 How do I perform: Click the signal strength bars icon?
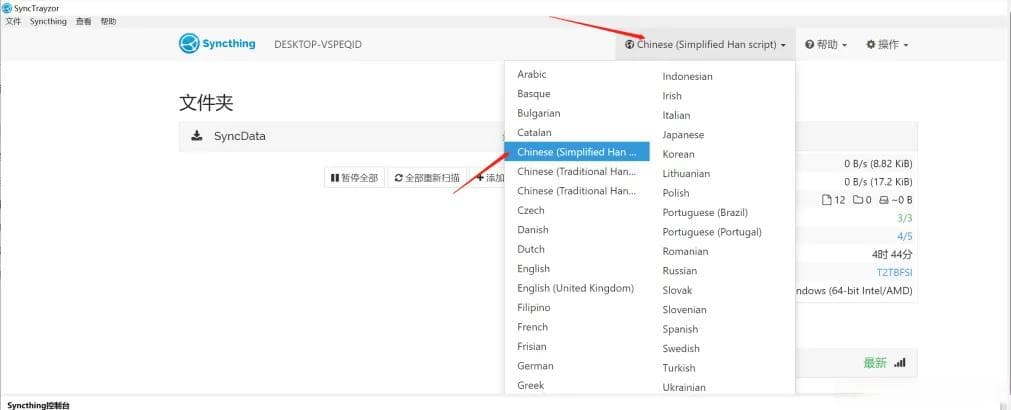click(x=900, y=363)
